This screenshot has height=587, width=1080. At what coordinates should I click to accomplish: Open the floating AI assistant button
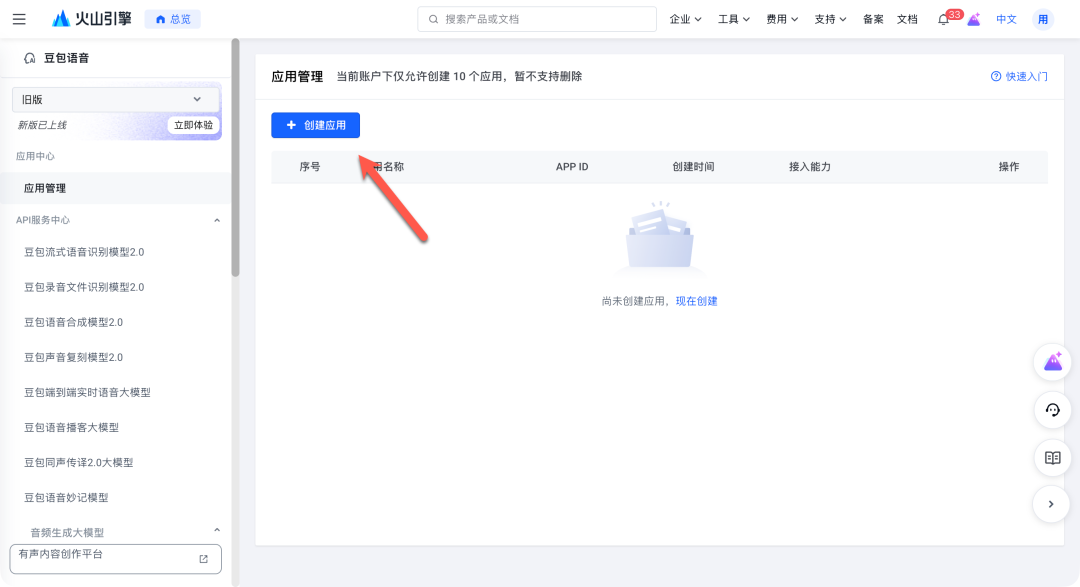pyautogui.click(x=1052, y=362)
